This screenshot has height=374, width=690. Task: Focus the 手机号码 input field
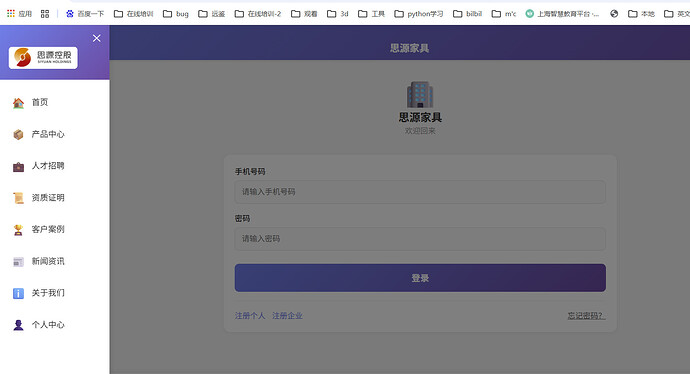420,192
